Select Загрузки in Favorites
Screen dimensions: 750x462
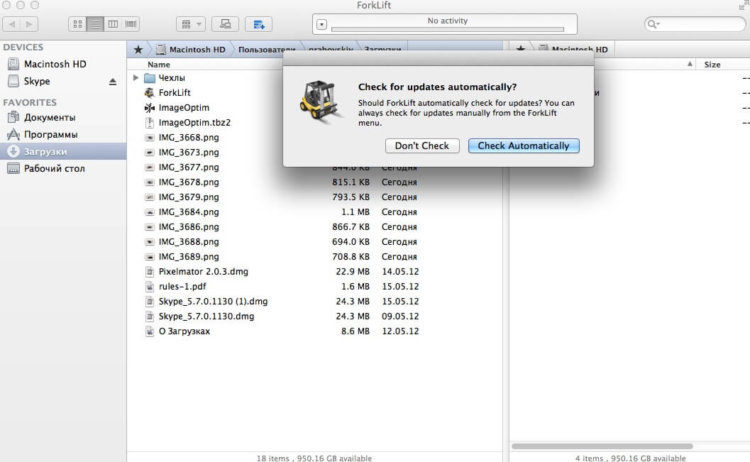[x=63, y=151]
